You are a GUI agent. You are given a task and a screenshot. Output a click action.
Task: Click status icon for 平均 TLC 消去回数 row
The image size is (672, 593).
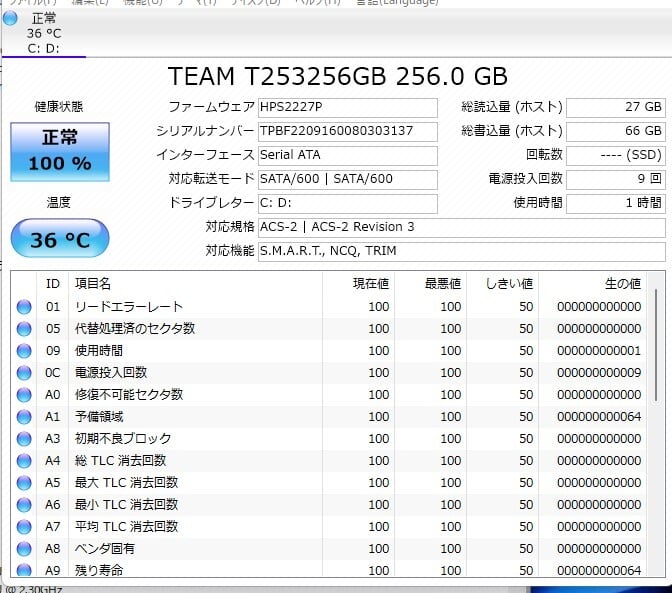[x=24, y=526]
